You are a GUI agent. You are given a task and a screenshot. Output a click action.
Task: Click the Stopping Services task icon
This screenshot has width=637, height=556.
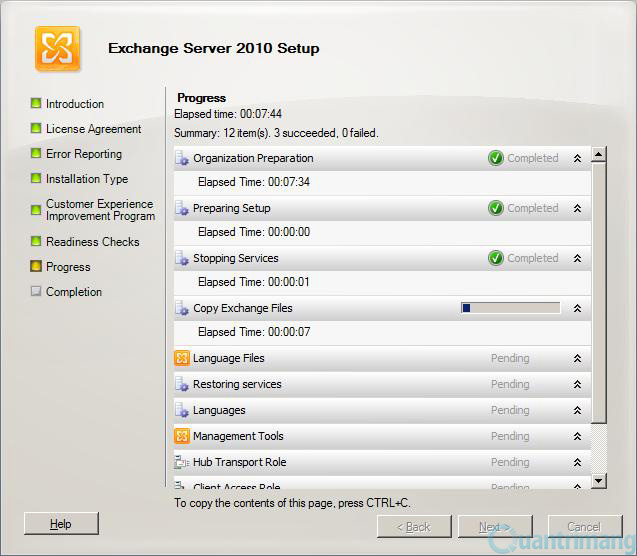point(182,258)
